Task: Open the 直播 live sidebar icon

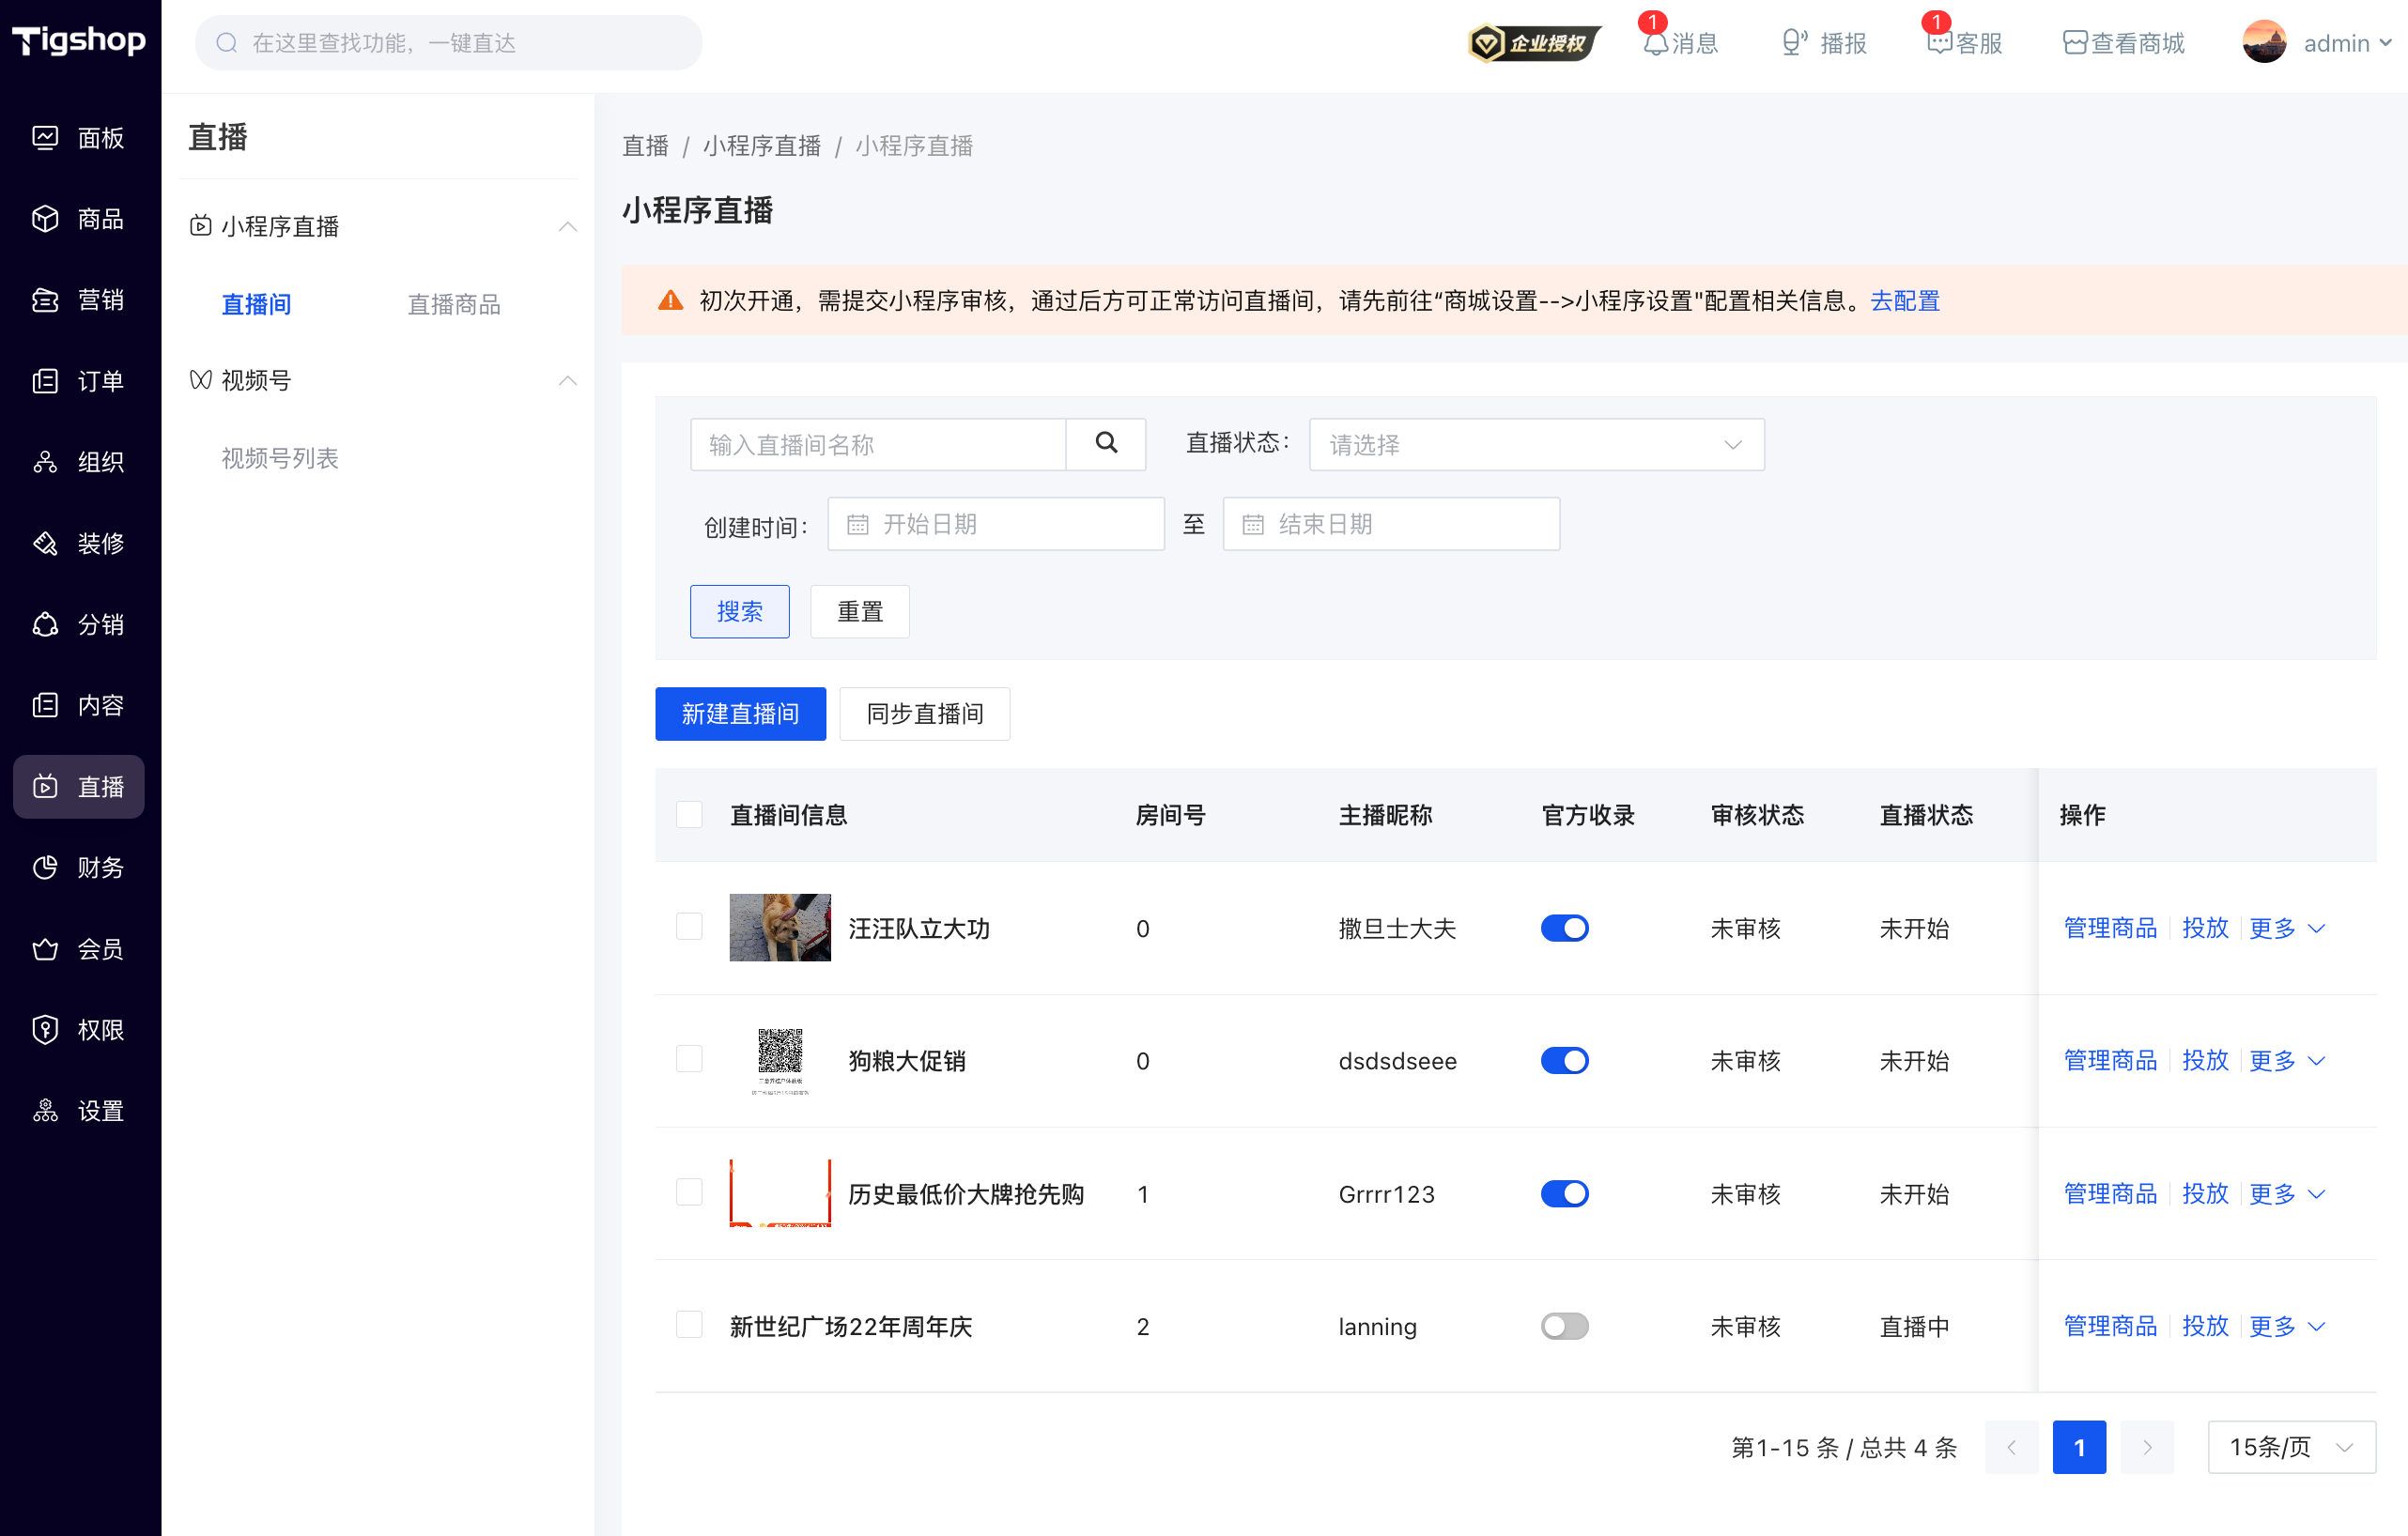Action: click(x=45, y=787)
